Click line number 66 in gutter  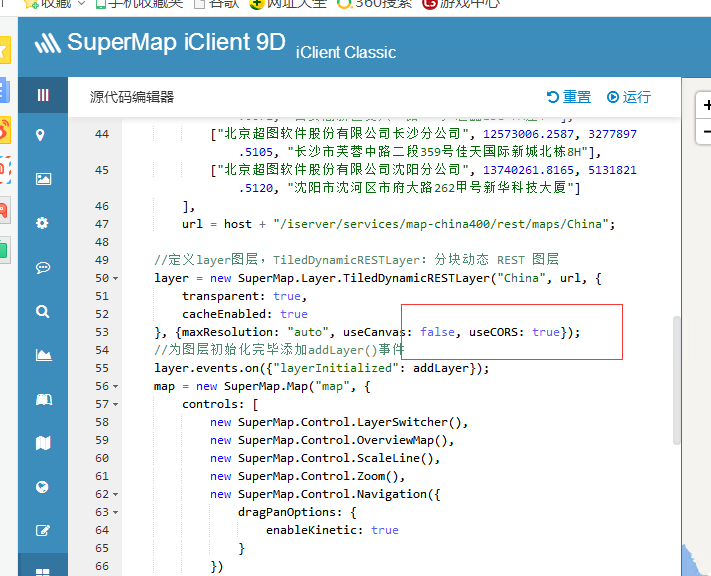tap(102, 566)
